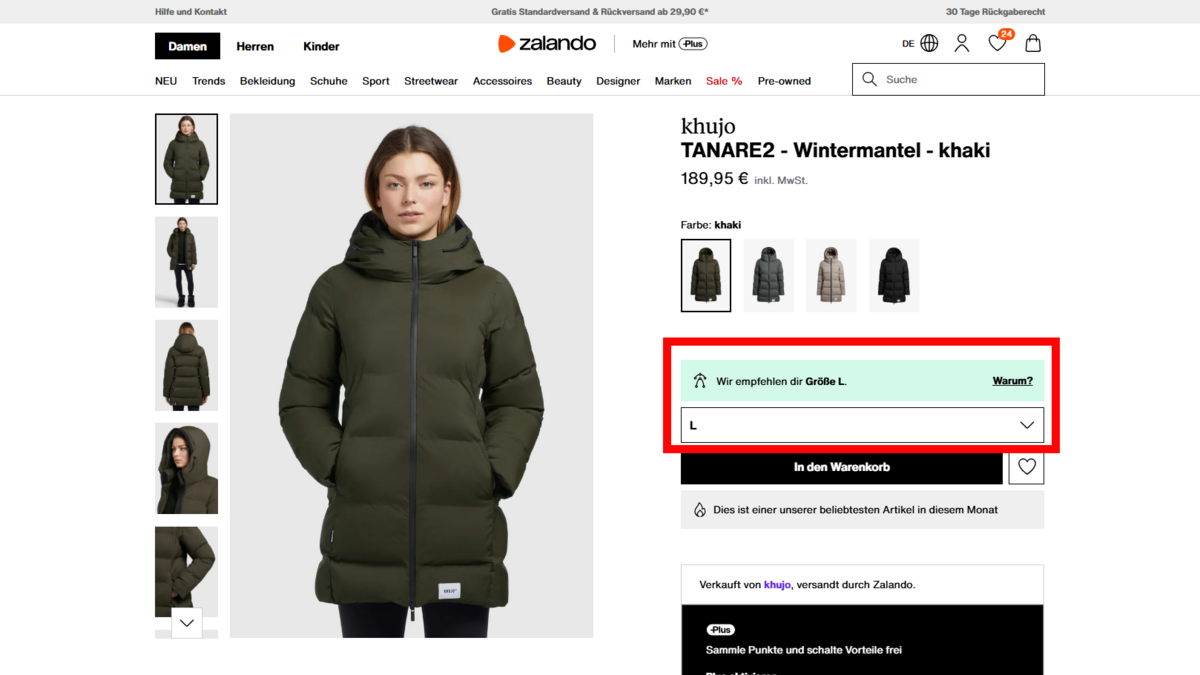Click the search magnifier icon

pos(869,79)
